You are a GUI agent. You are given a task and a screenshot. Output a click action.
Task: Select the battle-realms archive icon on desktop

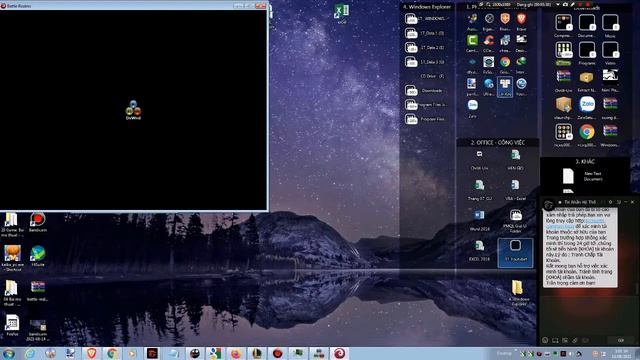coord(38,291)
